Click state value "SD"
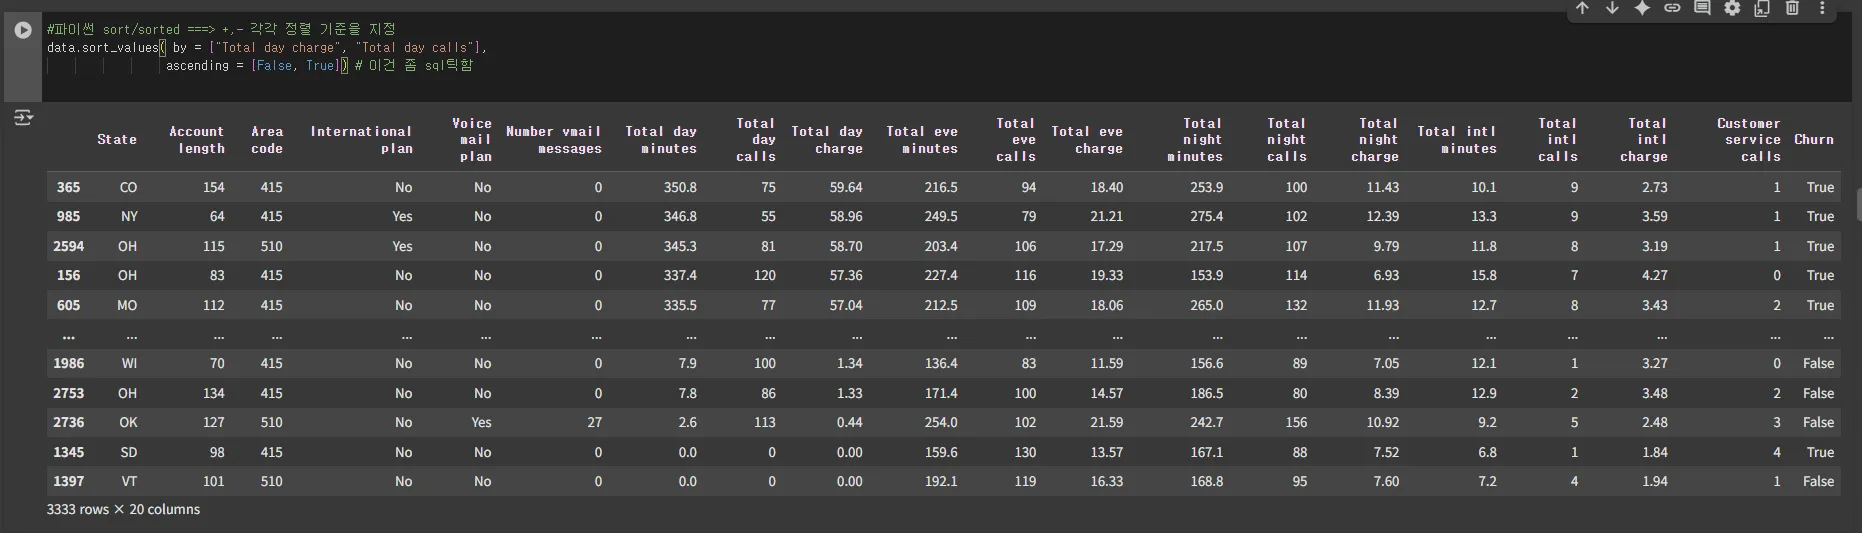Image resolution: width=1862 pixels, height=533 pixels. (129, 452)
